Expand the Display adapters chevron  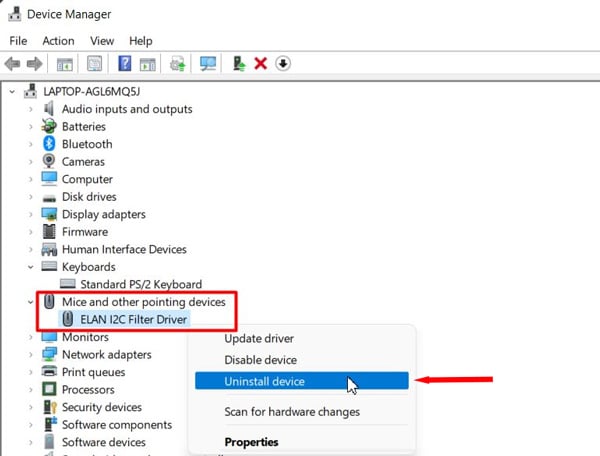pos(31,214)
